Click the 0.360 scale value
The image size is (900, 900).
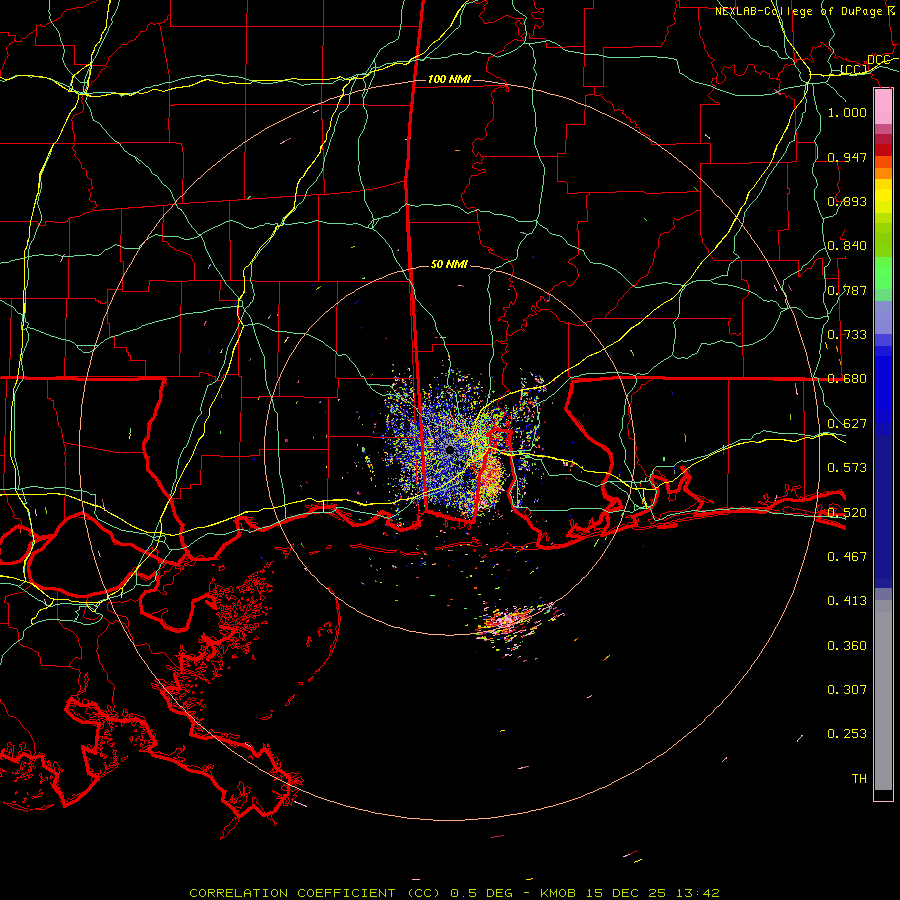pos(847,645)
